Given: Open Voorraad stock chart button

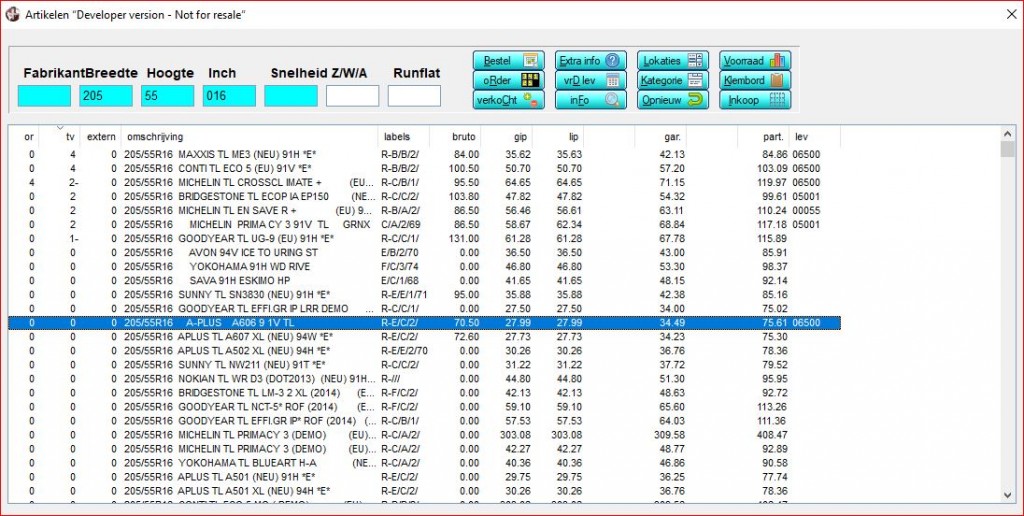Looking at the screenshot, I should pyautogui.click(x=755, y=60).
